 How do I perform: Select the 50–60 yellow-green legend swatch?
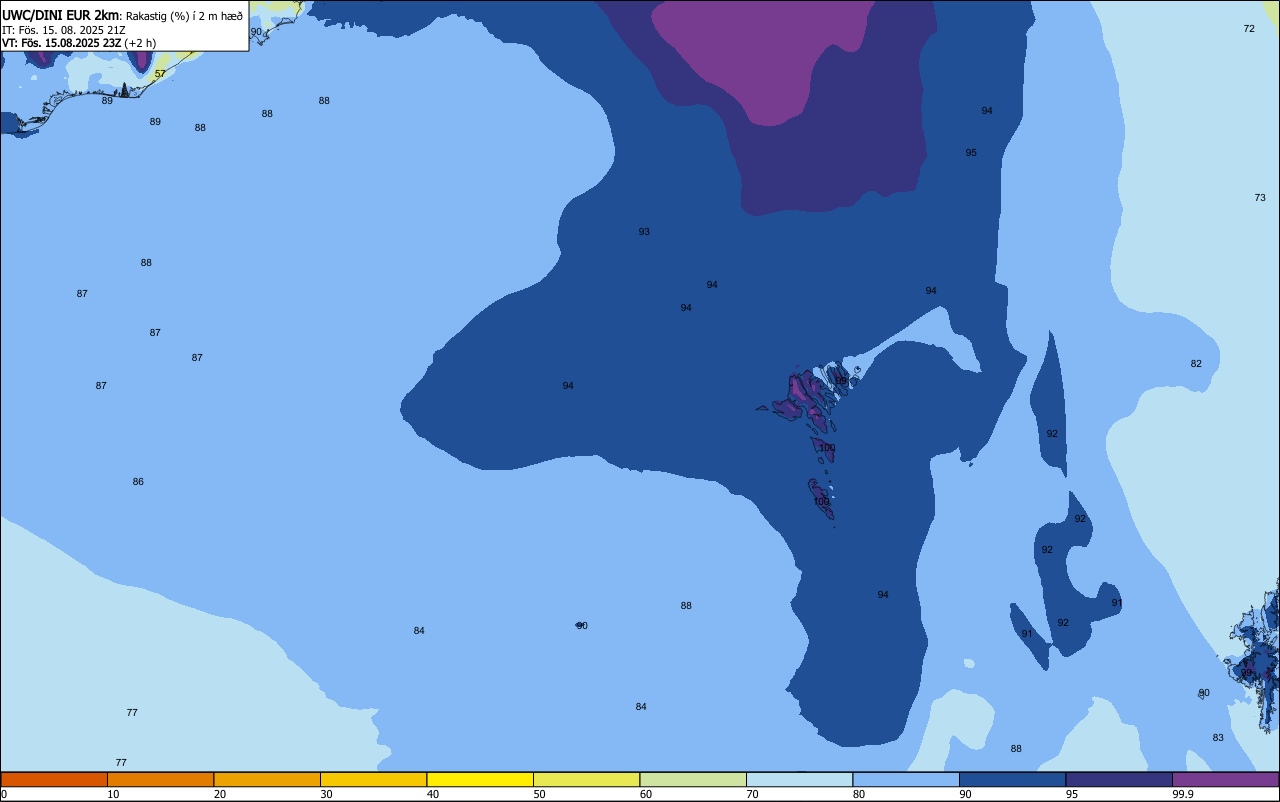[x=586, y=779]
